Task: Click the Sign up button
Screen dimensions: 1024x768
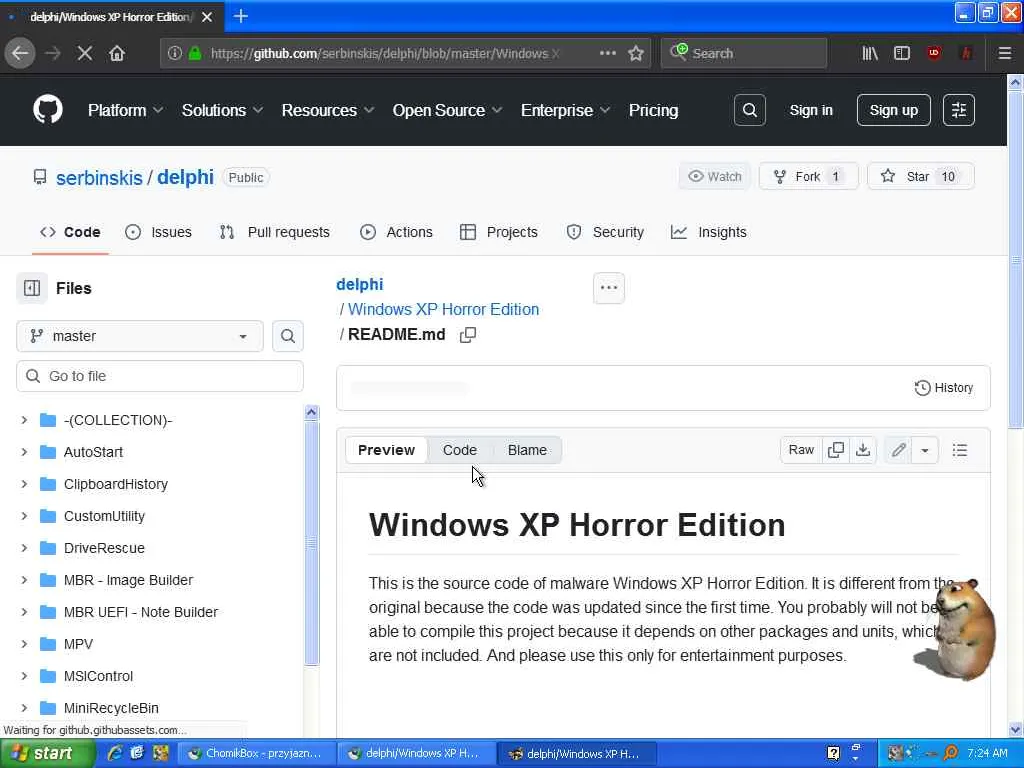Action: pos(893,110)
